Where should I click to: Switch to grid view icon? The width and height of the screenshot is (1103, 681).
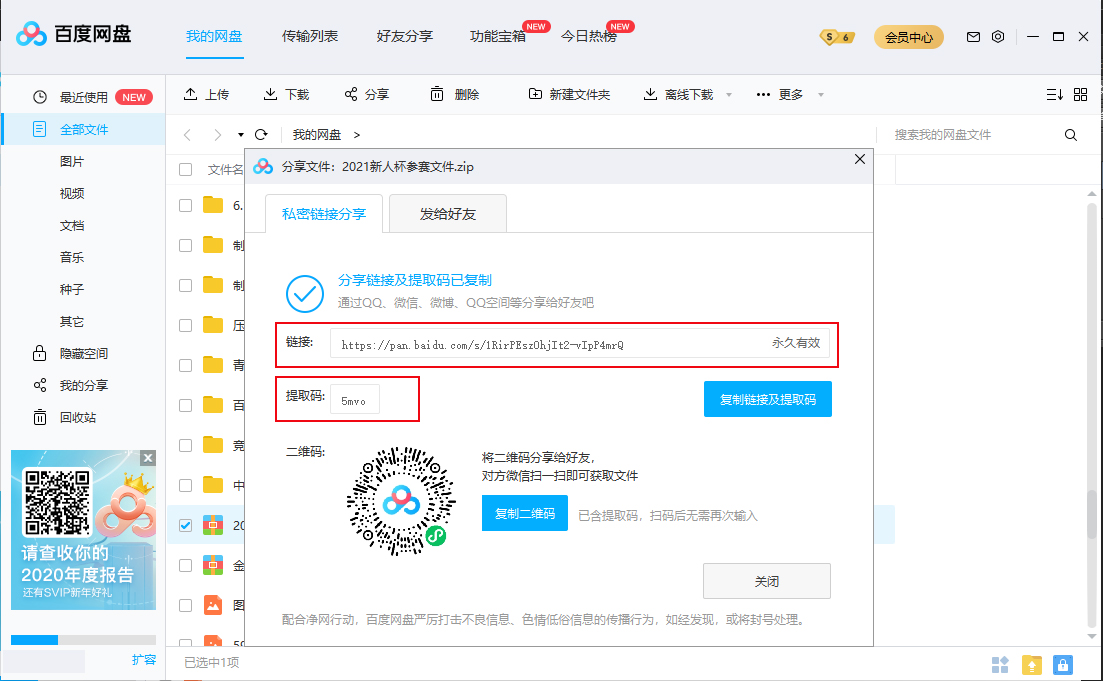[1080, 94]
